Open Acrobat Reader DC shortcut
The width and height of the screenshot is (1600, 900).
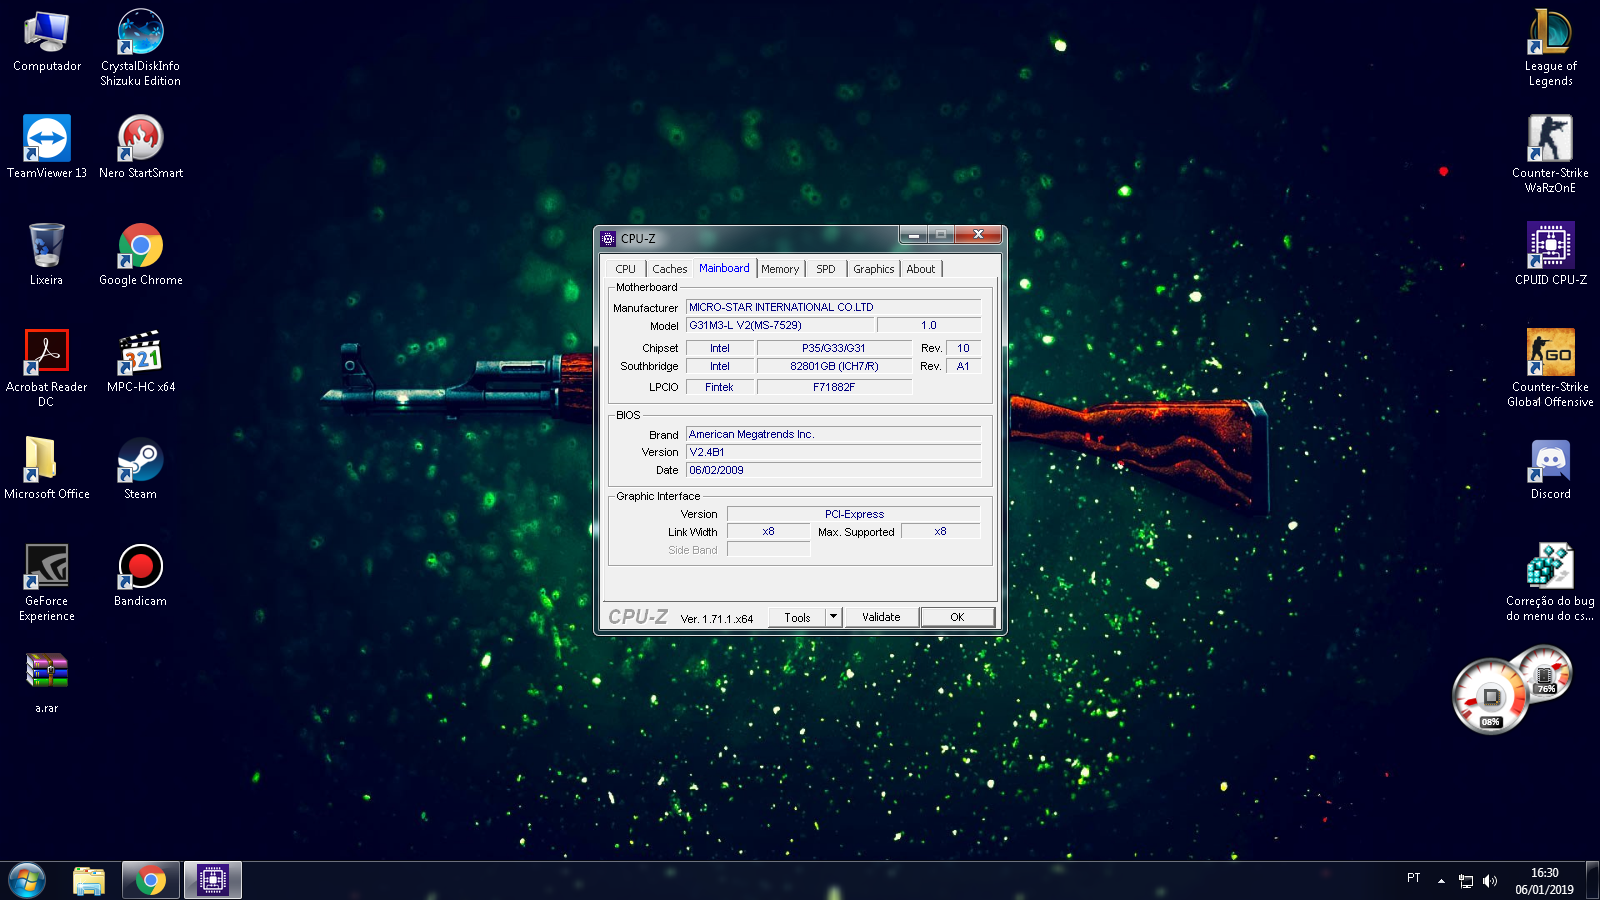click(46, 368)
